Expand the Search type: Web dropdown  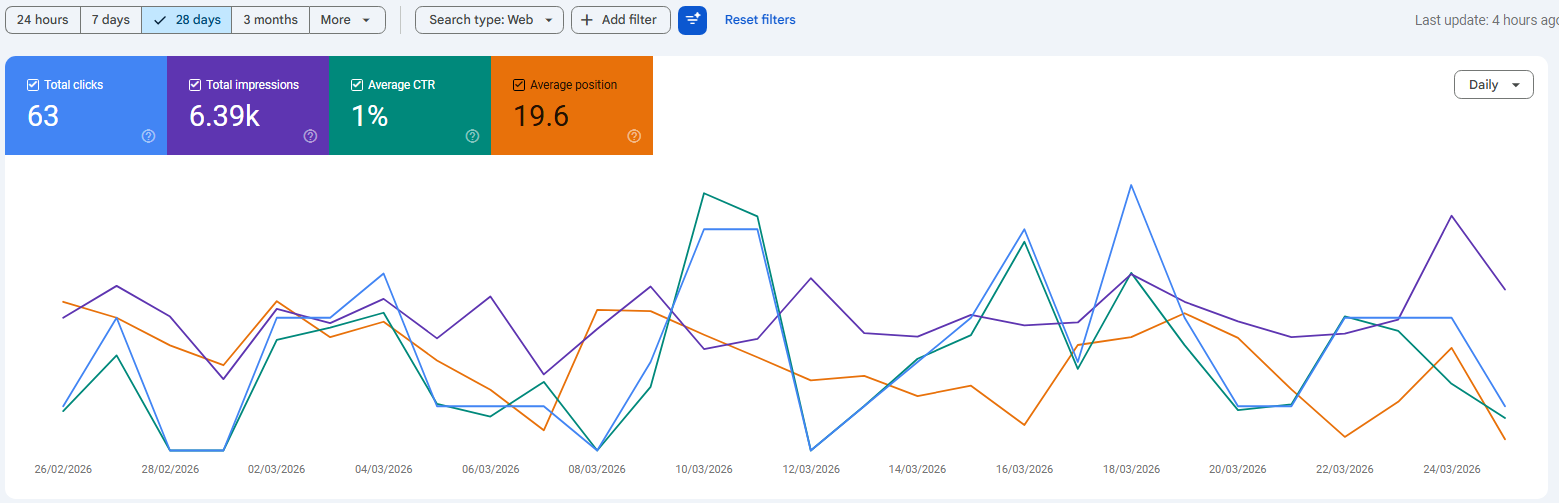[489, 20]
